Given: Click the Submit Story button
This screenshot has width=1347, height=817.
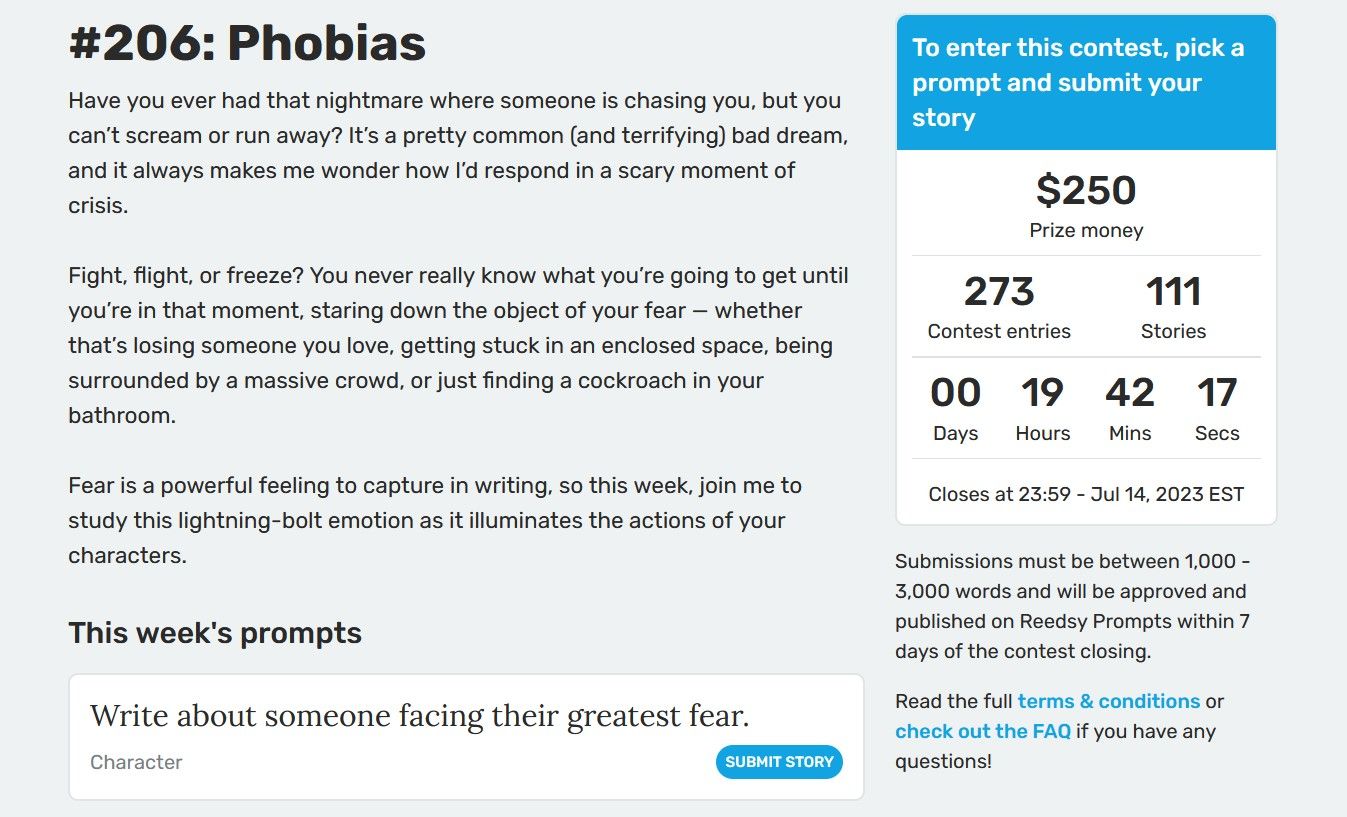Looking at the screenshot, I should [x=779, y=761].
